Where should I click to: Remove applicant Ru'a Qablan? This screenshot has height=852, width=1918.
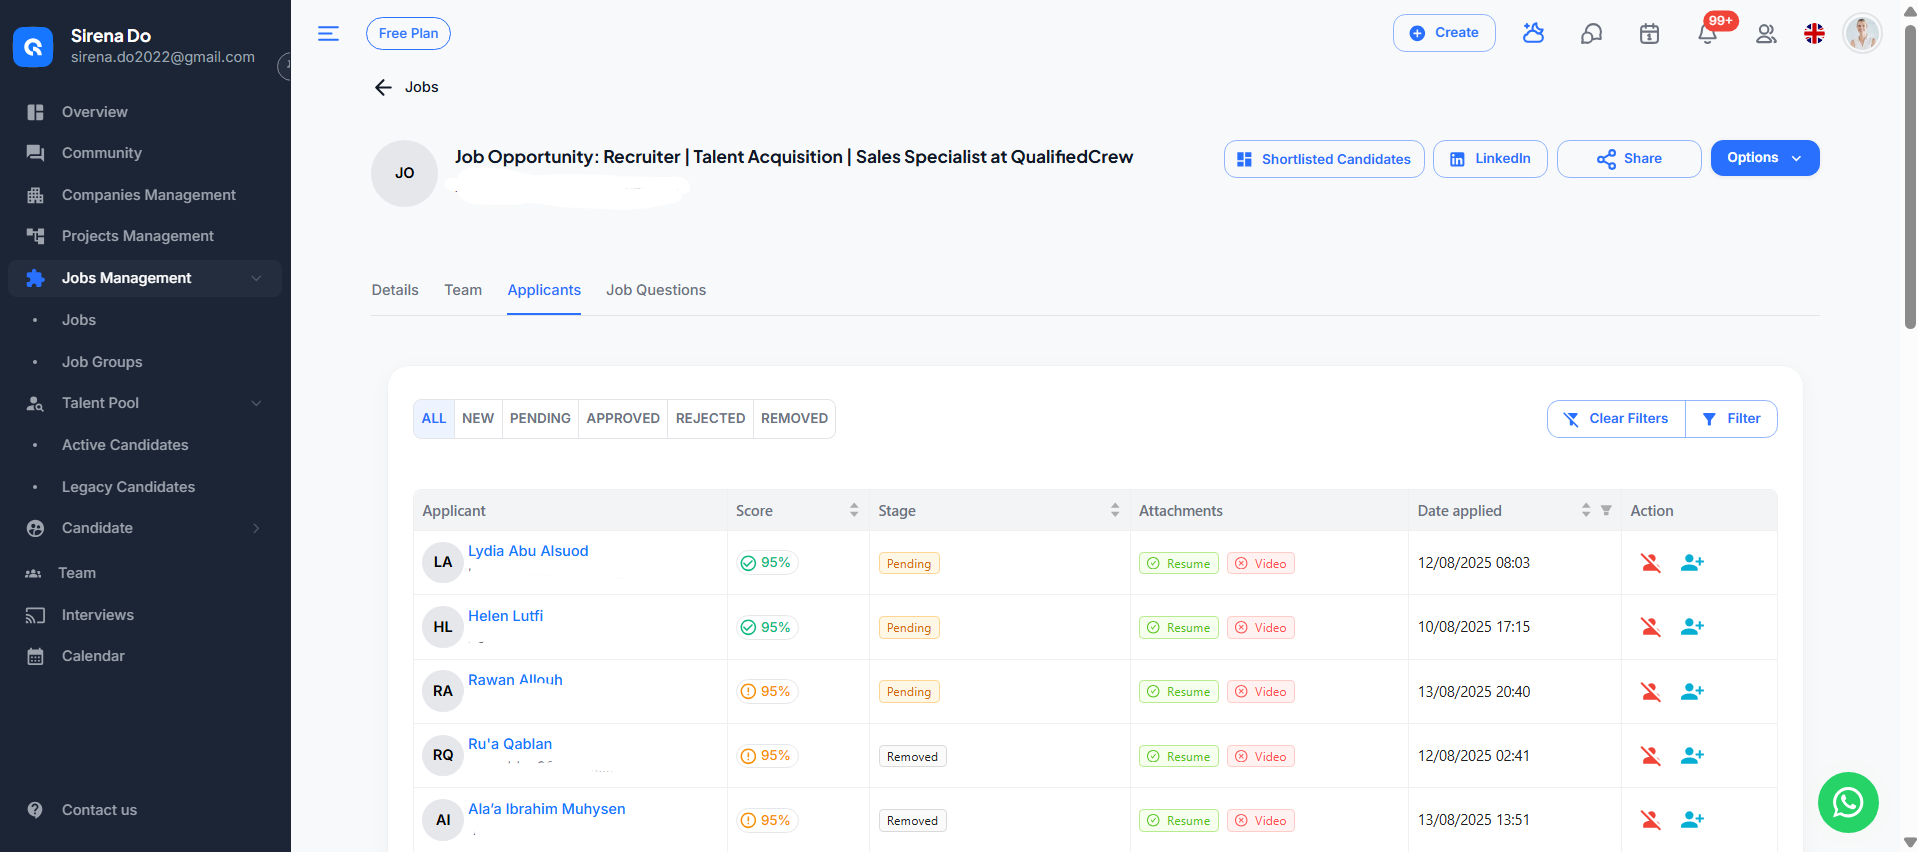pos(1650,756)
